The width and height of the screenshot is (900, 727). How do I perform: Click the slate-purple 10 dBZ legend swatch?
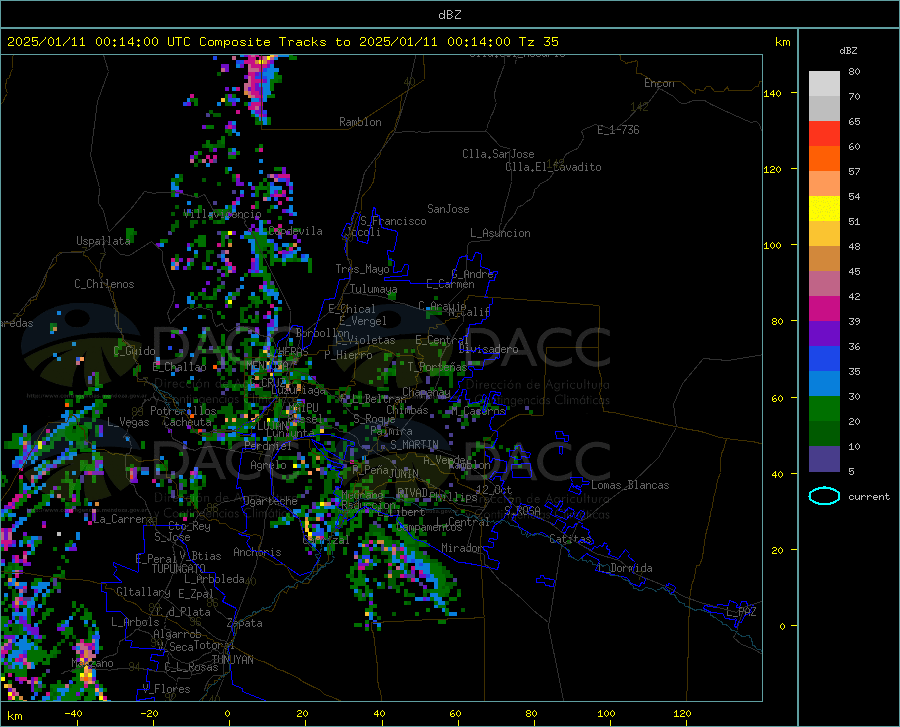(824, 458)
